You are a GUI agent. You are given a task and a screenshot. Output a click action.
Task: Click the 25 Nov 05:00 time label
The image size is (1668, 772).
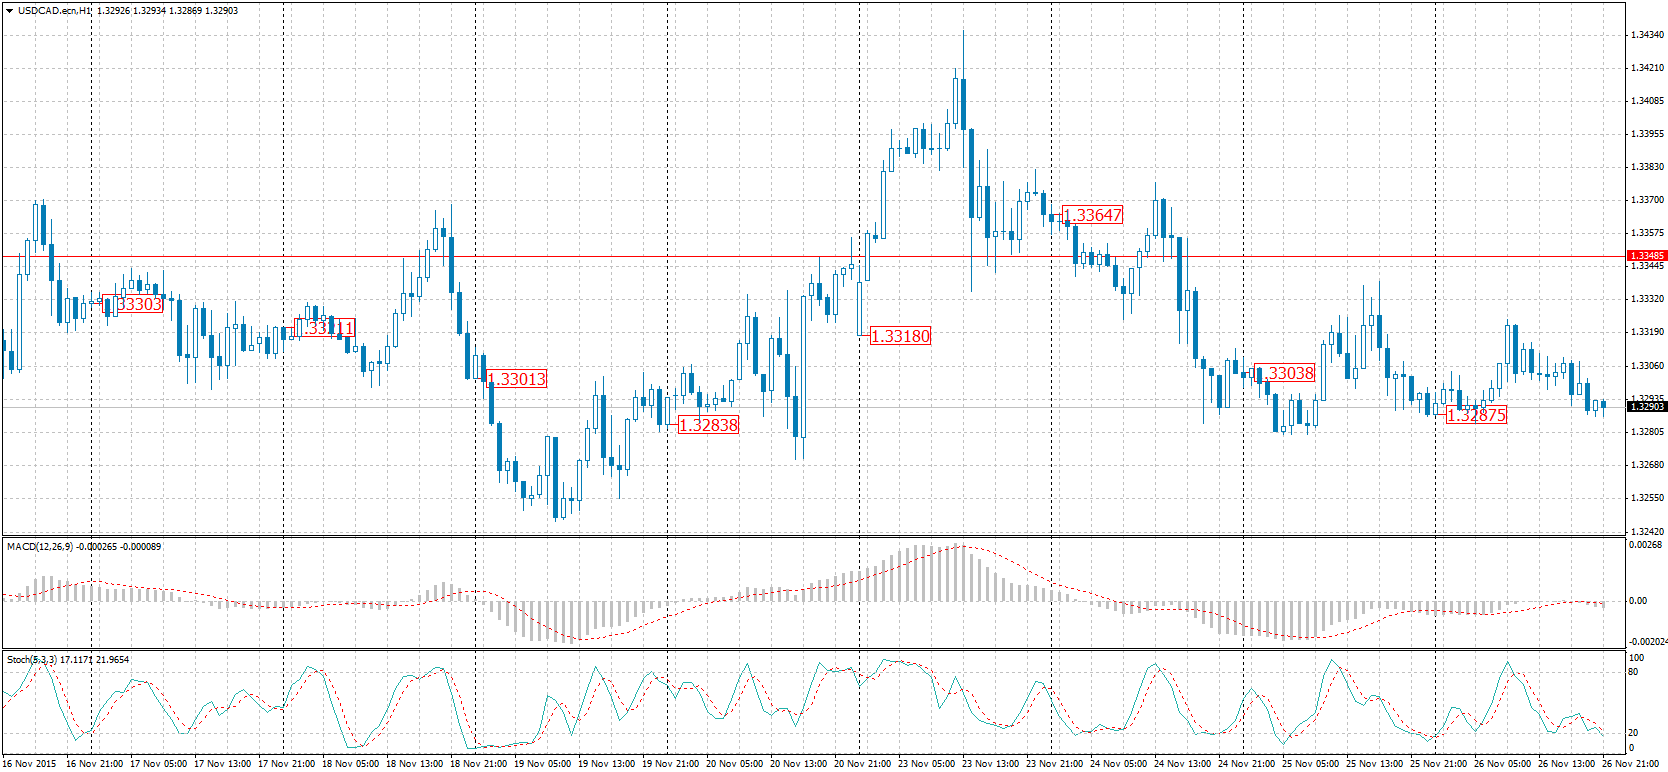coord(1310,764)
